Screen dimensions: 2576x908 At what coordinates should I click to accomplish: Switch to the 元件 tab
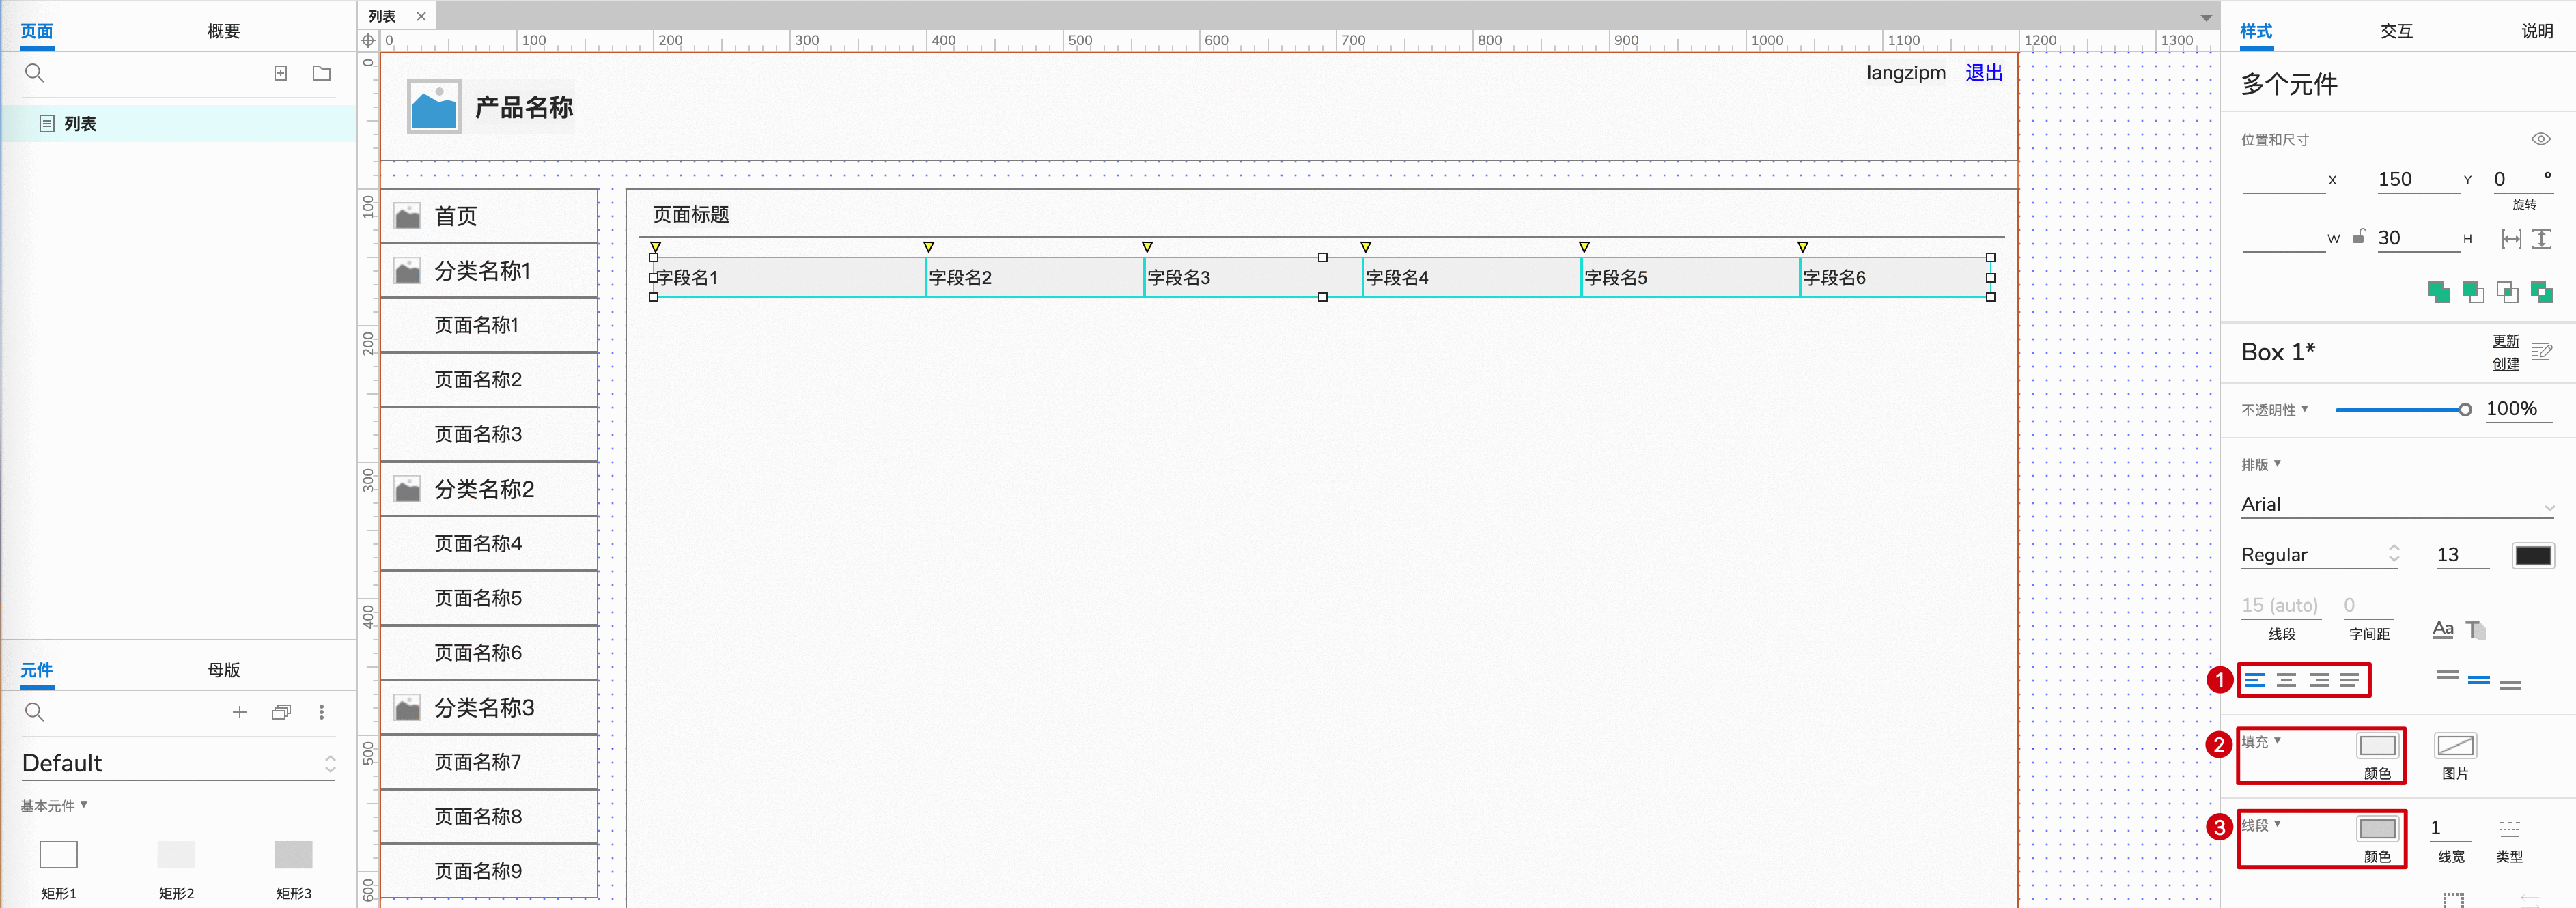pos(37,670)
